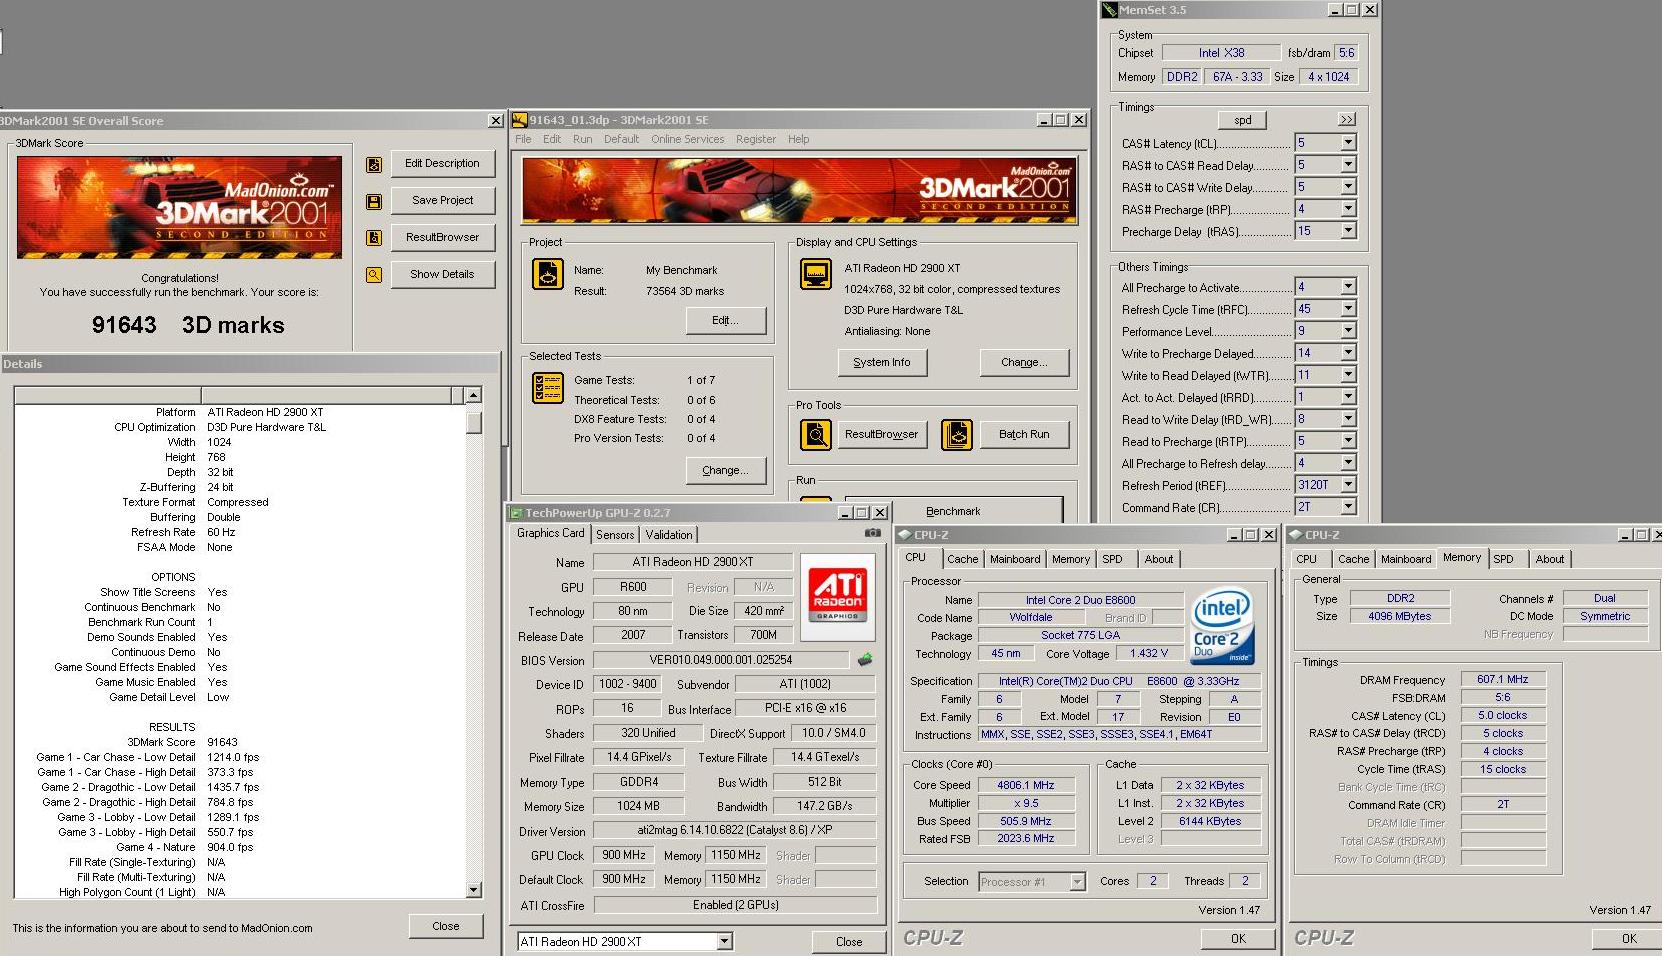Click the Display and CPU Settings monitor icon
The width and height of the screenshot is (1662, 956).
tap(816, 274)
